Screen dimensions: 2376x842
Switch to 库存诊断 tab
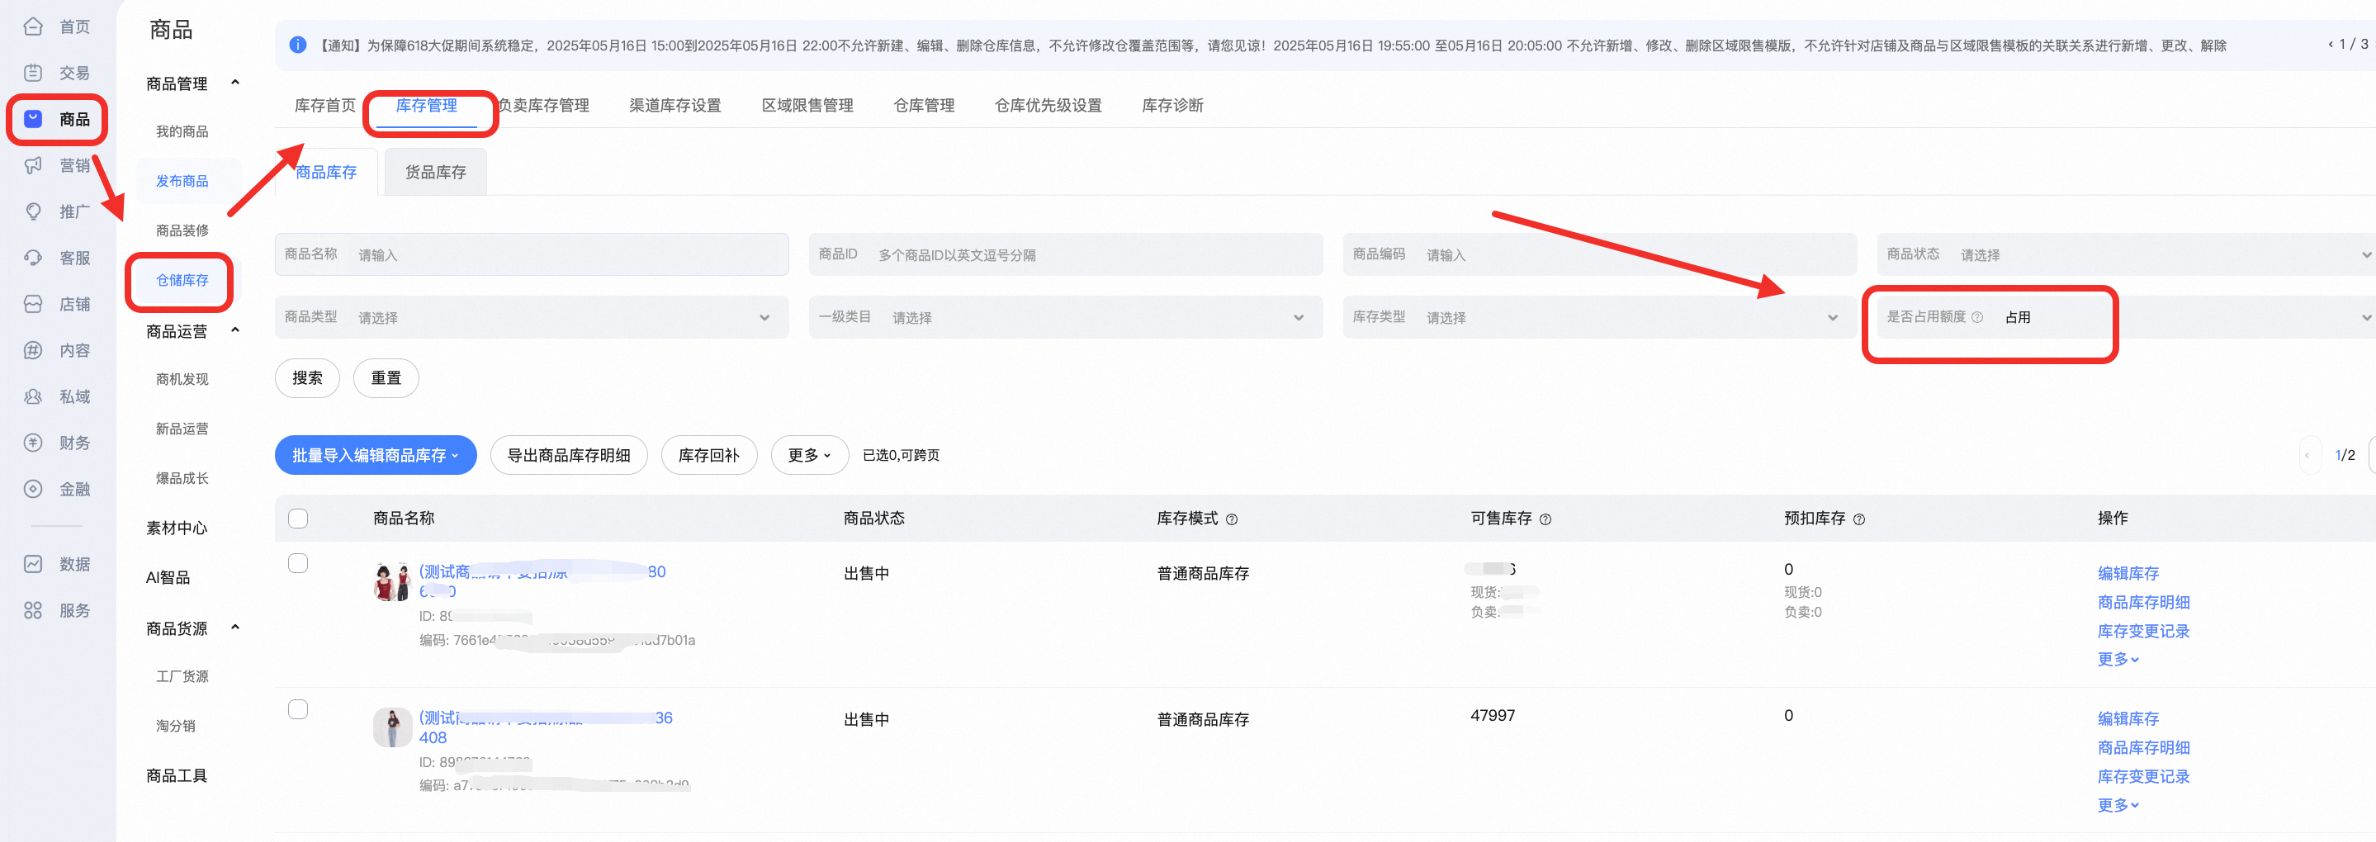pyautogui.click(x=1173, y=105)
